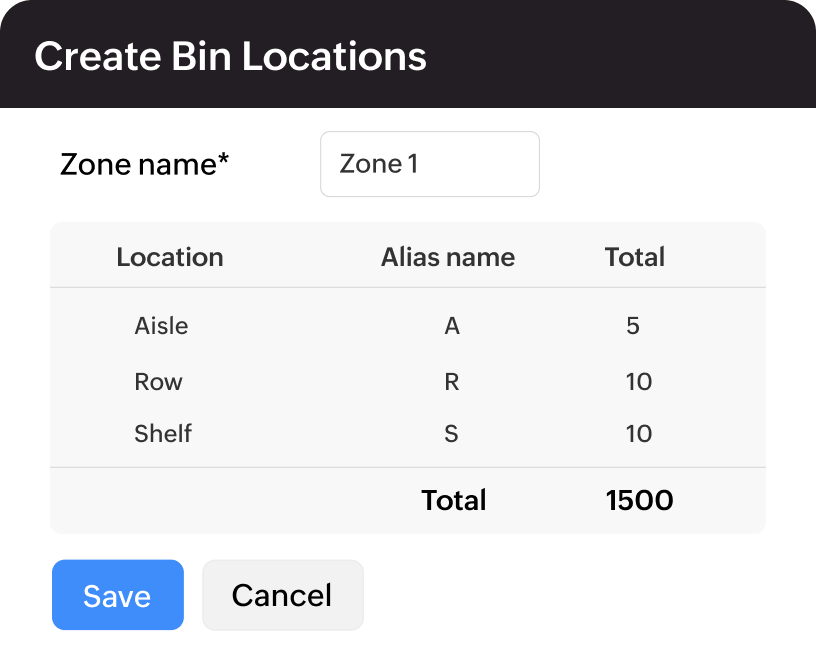Click the bold Total label in footer row
The width and height of the screenshot is (816, 656).
pyautogui.click(x=452, y=500)
